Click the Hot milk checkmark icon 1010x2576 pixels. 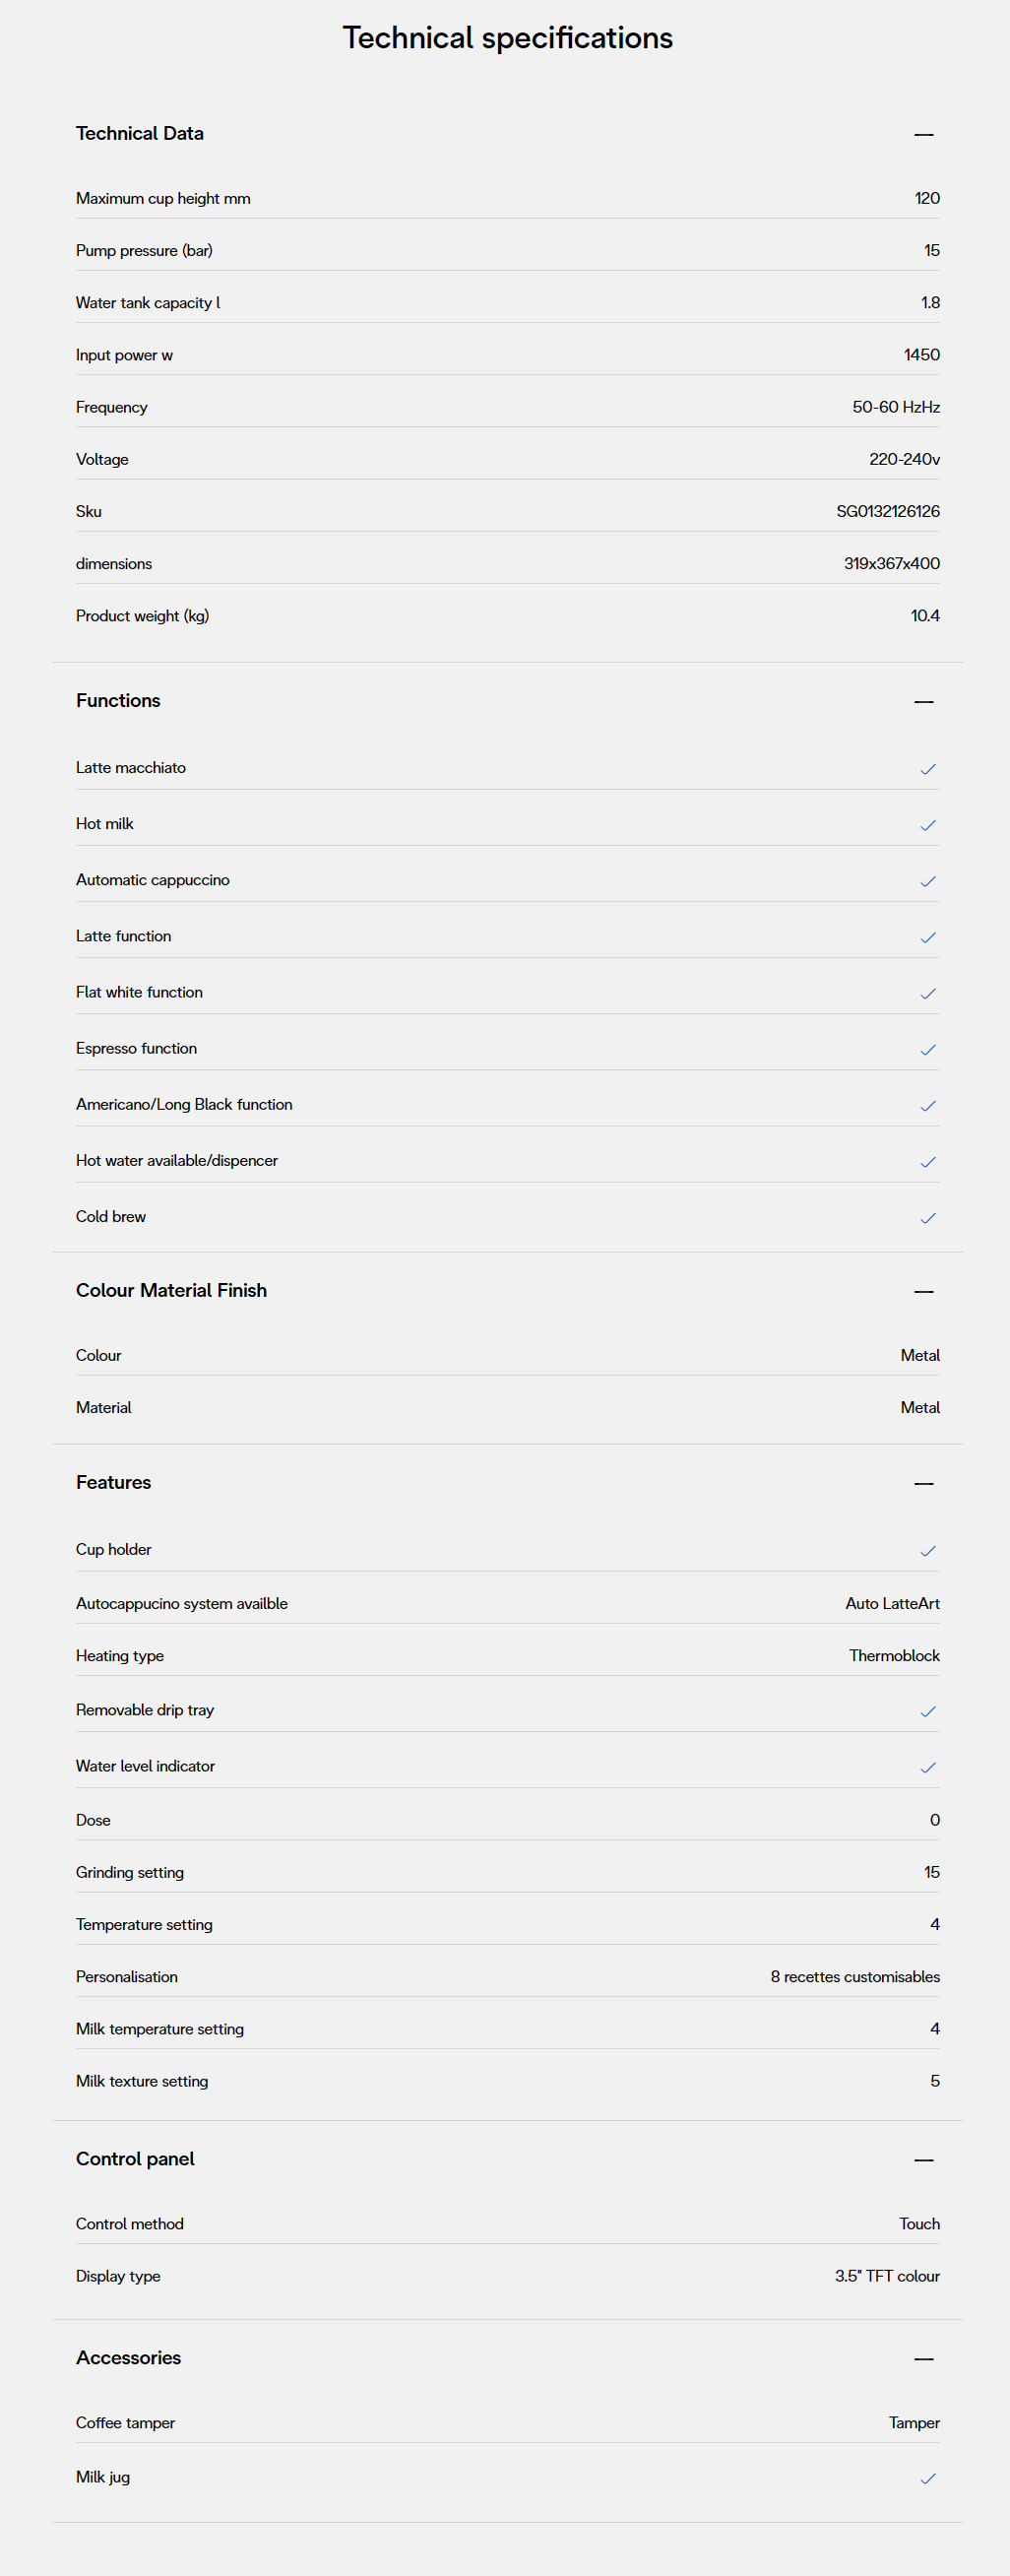[928, 825]
